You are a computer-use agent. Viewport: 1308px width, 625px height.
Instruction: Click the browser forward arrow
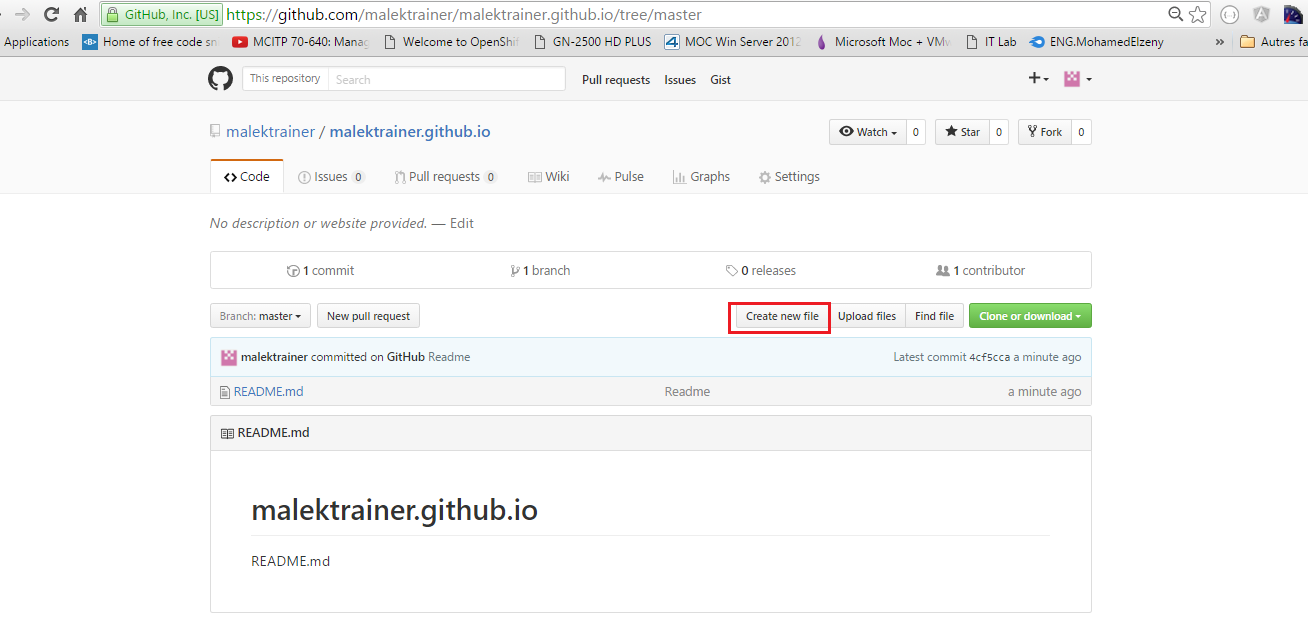[22, 15]
